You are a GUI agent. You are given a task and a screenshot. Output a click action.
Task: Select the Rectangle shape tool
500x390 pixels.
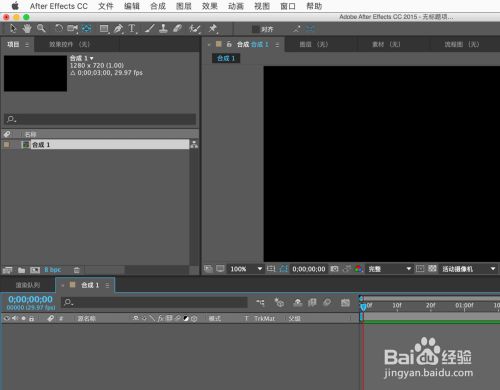click(x=104, y=29)
